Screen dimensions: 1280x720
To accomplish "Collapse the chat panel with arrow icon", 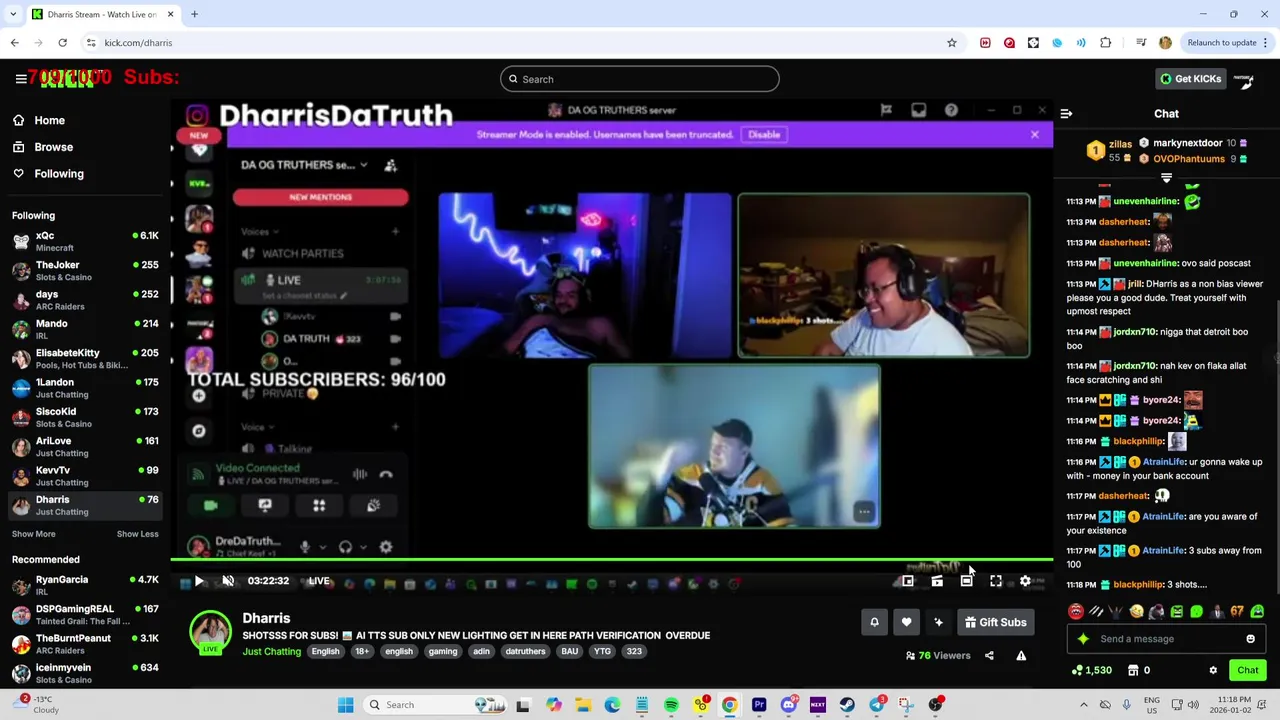I will coord(1066,114).
